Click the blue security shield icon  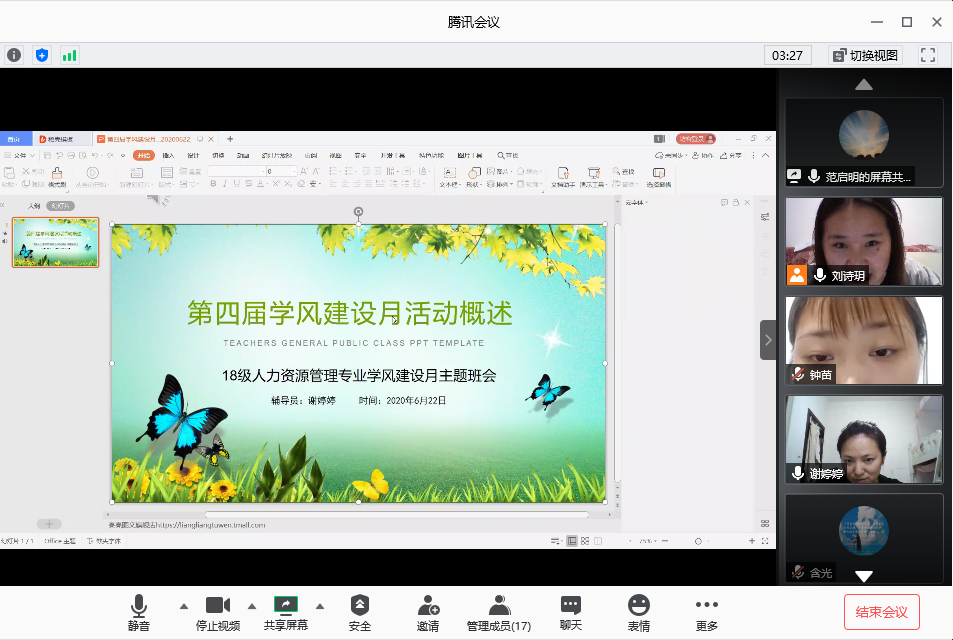pyautogui.click(x=42, y=55)
